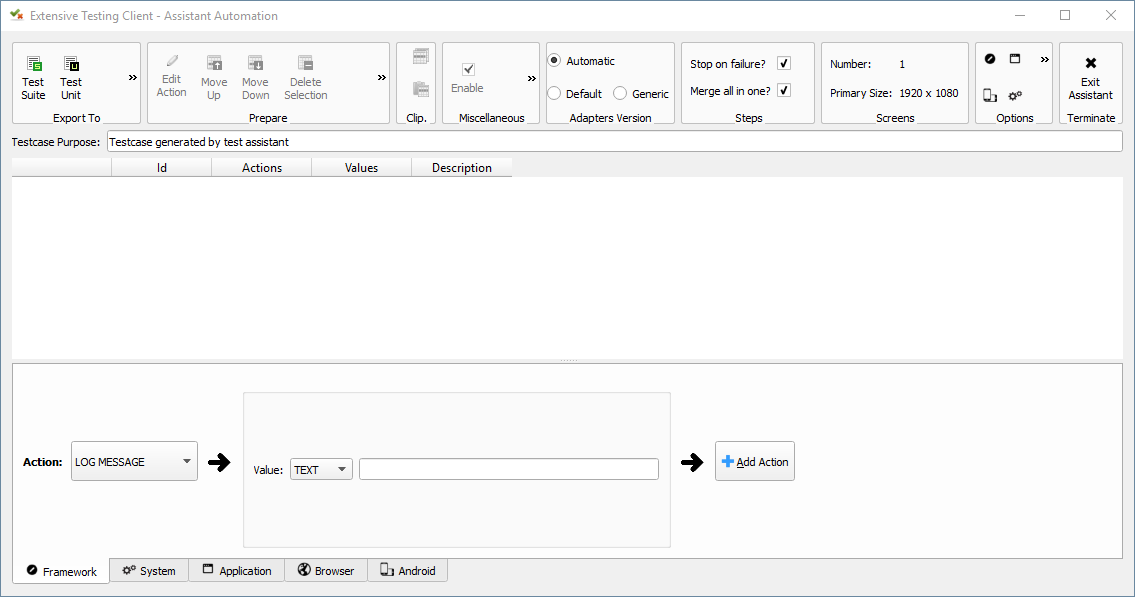Click the lower icon in Clip. group
Viewport: 1135px width, 597px height.
coord(421,89)
